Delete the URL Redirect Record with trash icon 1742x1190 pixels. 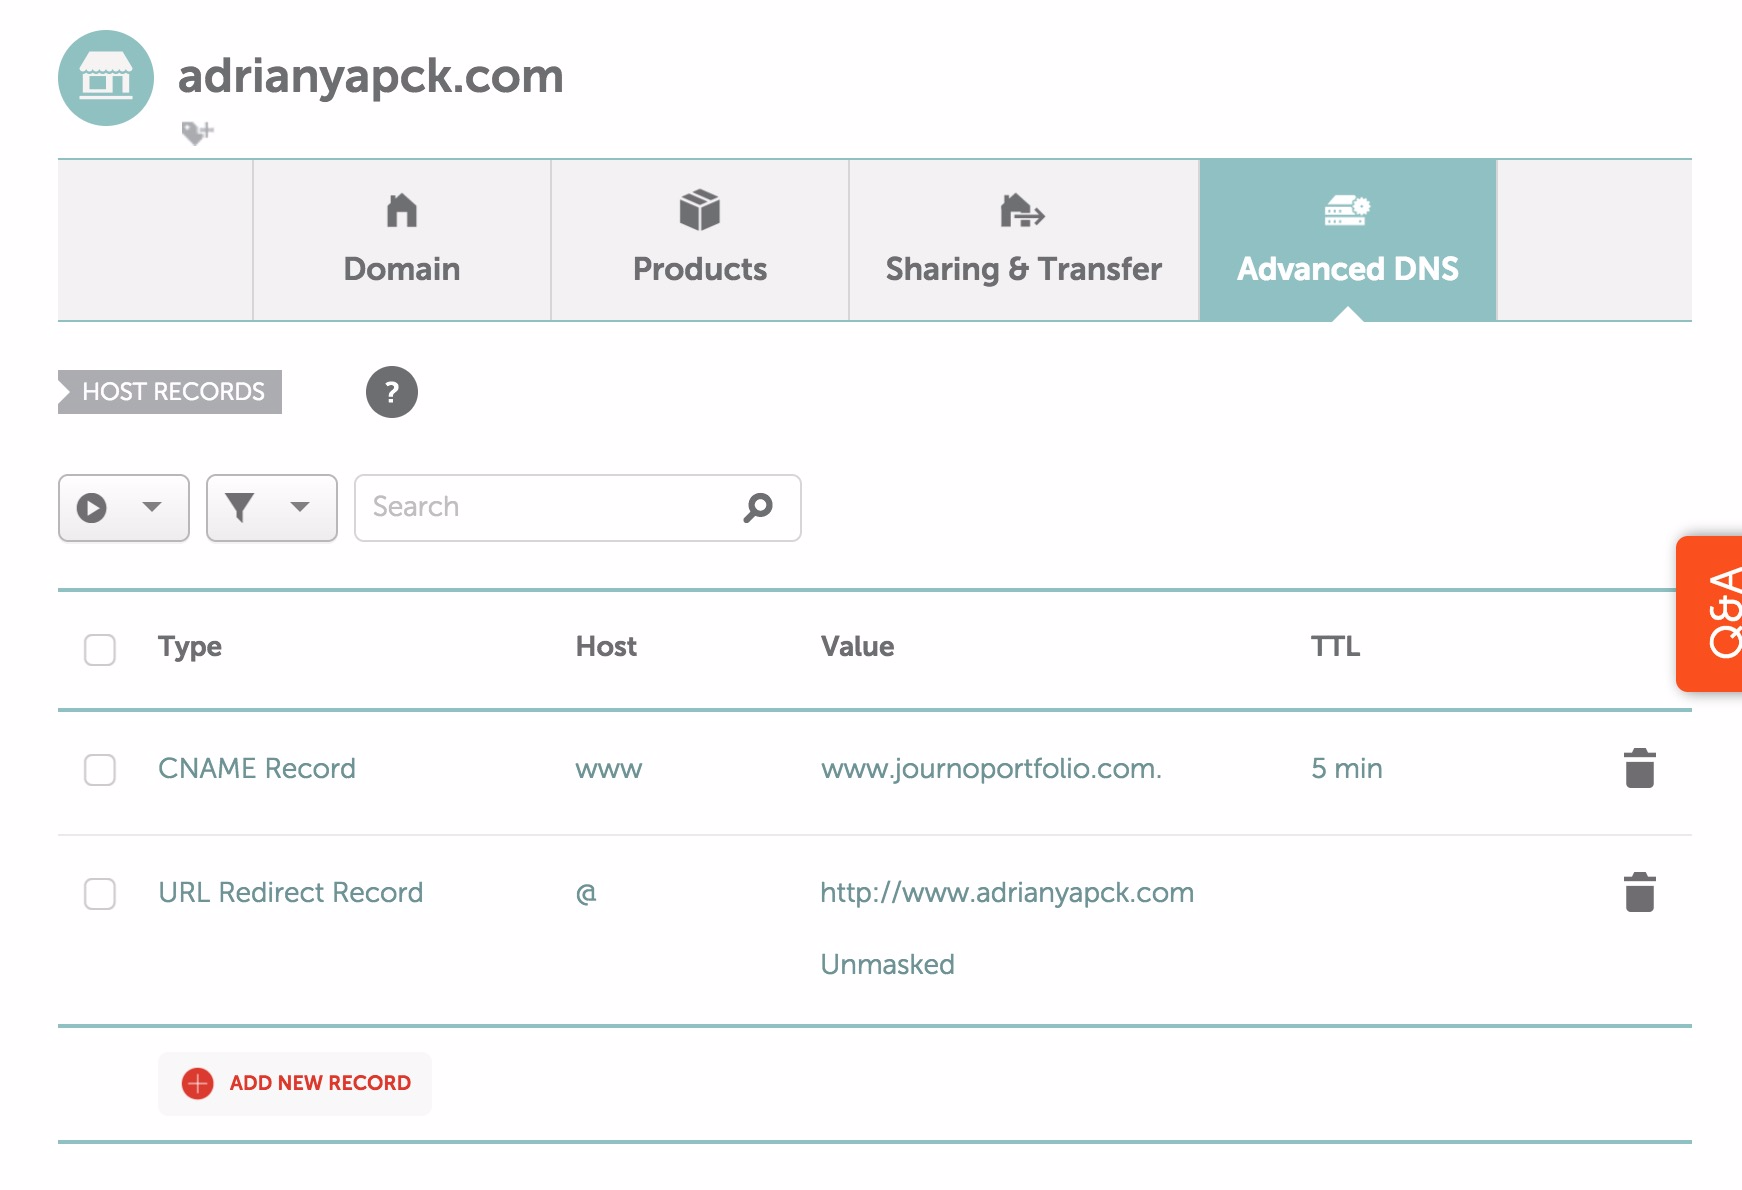(x=1640, y=892)
